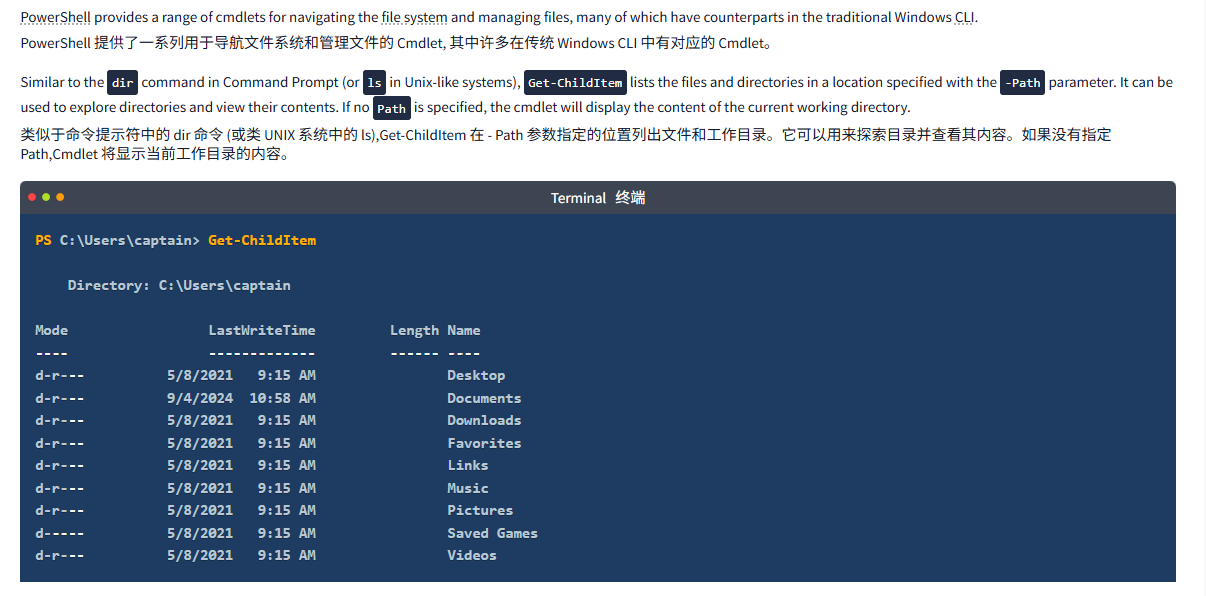Image resolution: width=1206 pixels, height=596 pixels.
Task: Open the dotted-underlined "file system" term
Action: click(x=415, y=17)
